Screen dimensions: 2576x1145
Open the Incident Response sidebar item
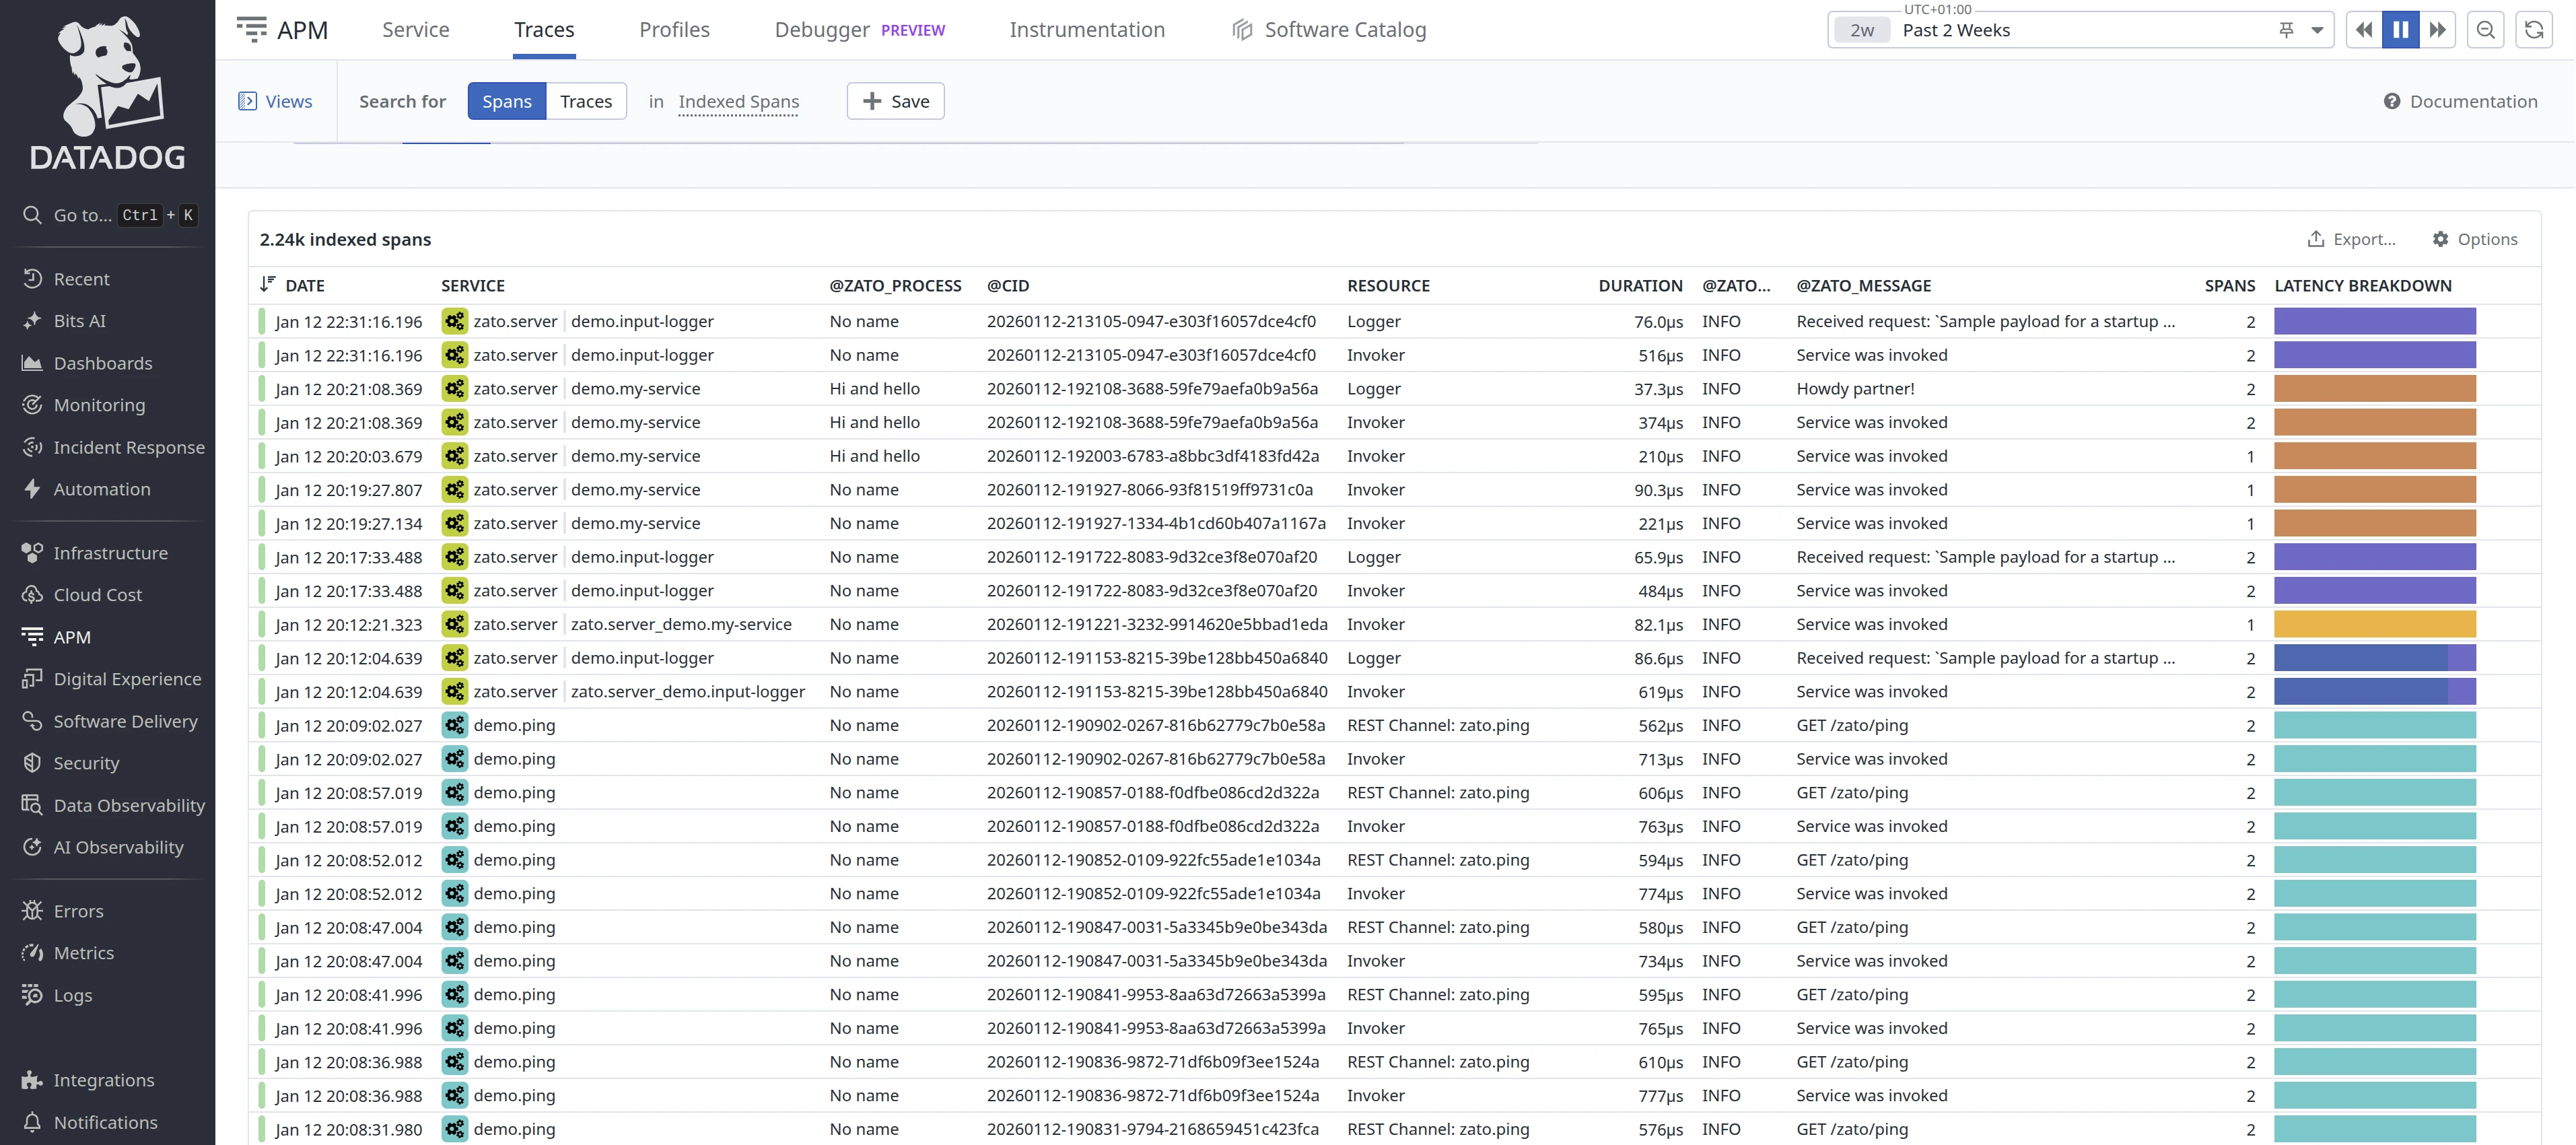[128, 447]
